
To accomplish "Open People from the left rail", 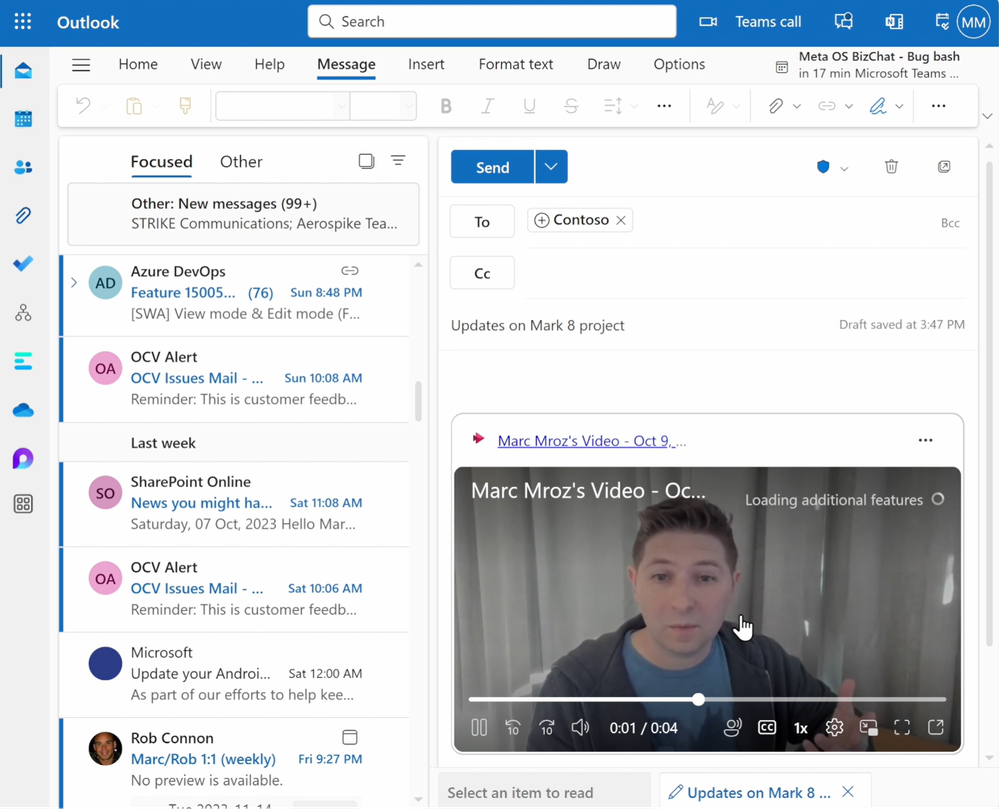I will (24, 167).
